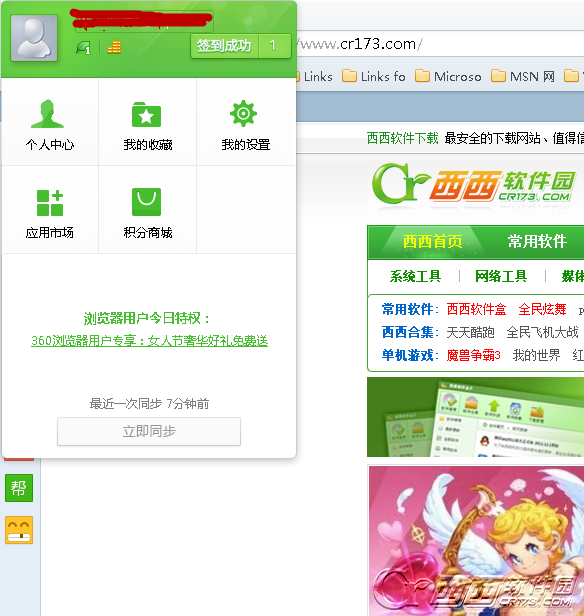
Task: Click the 最近一次同步 7分钟前 status text
Action: 149,403
